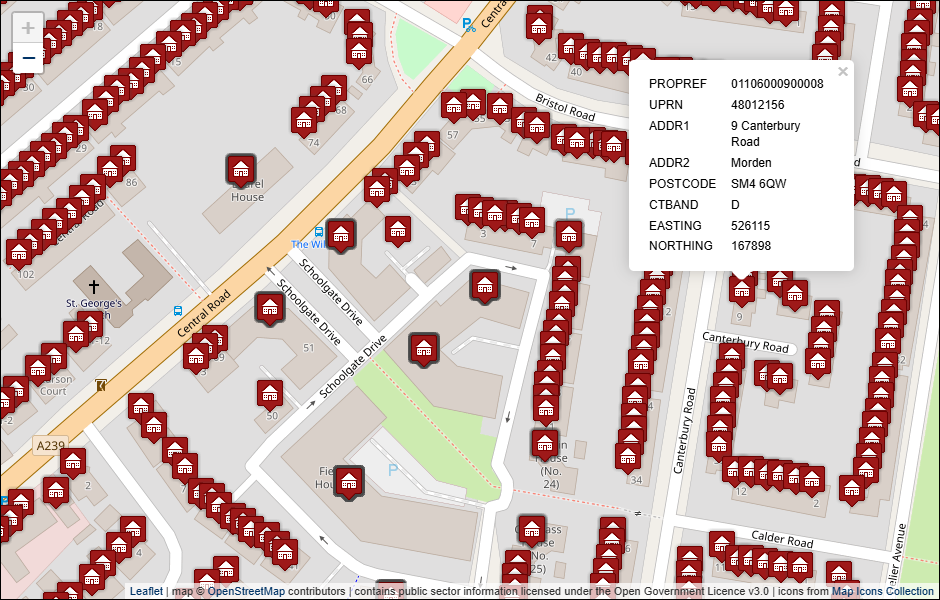Open the Leaflet attribution link
940x600 pixels.
coord(146,591)
